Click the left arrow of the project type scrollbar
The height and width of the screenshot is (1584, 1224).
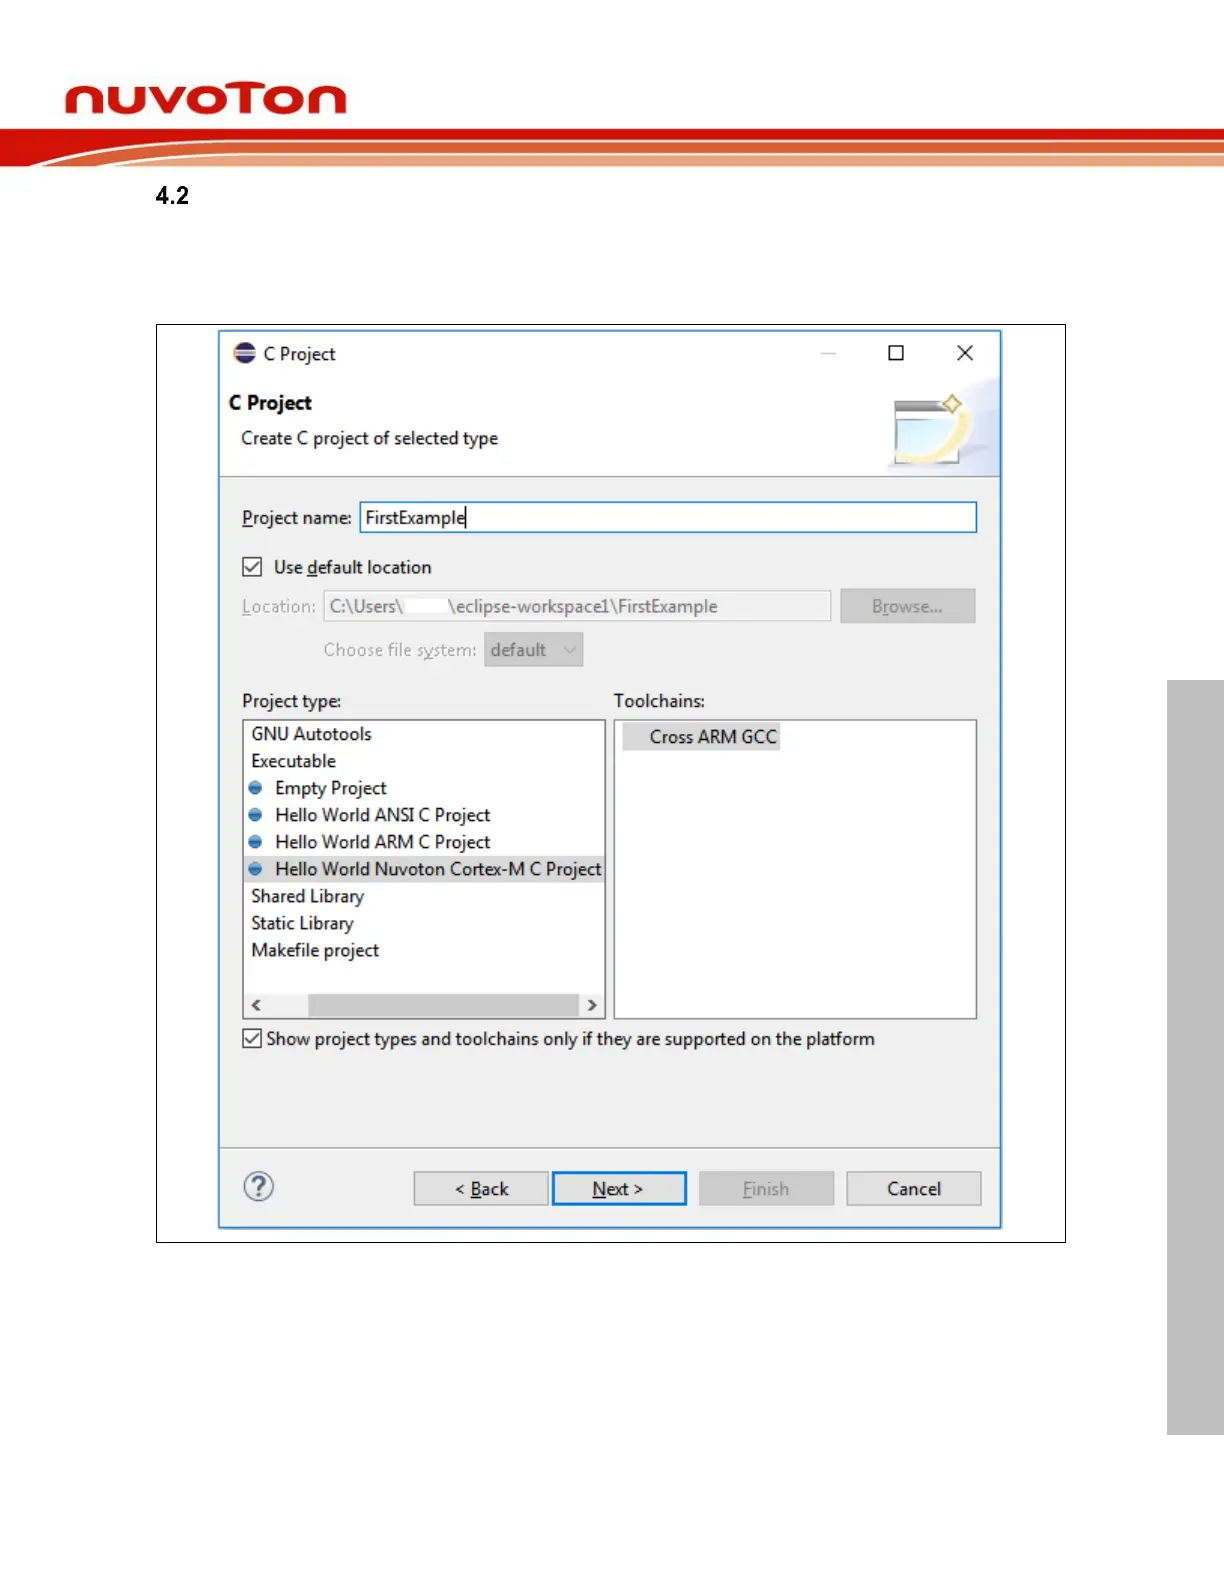pyautogui.click(x=256, y=1005)
